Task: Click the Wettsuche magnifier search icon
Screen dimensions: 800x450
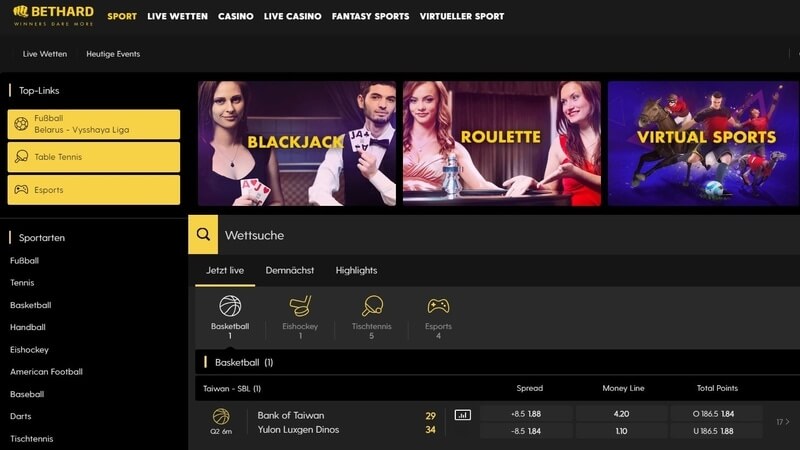Action: 203,235
